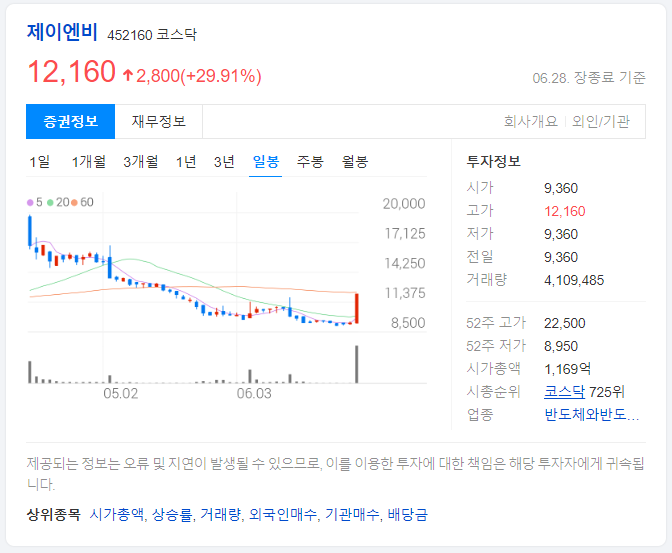Open the 반도체와반도... sector link
The image size is (672, 553).
[591, 415]
